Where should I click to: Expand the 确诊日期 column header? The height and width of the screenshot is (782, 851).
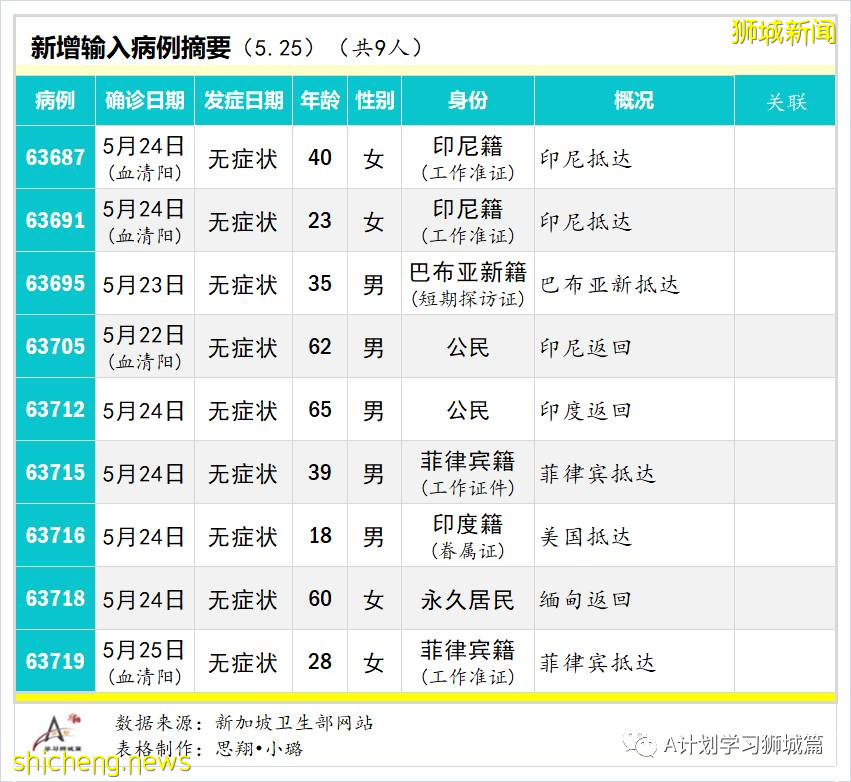click(x=144, y=100)
